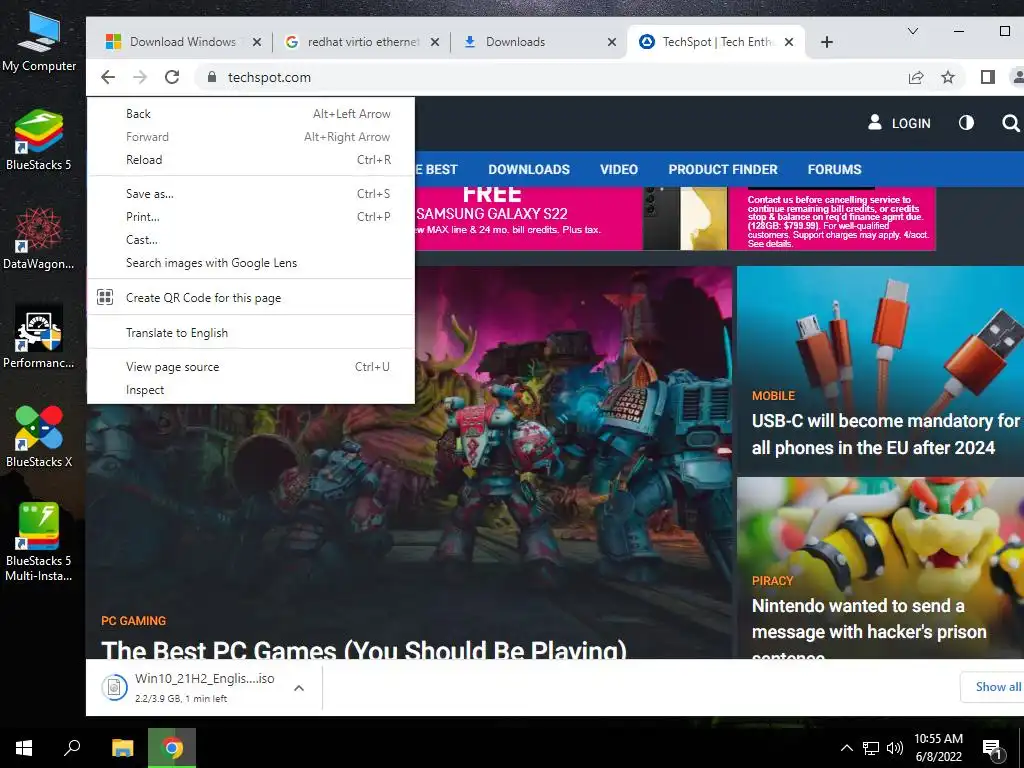Click the taskbar clock and date
The image size is (1024, 768).
point(938,748)
